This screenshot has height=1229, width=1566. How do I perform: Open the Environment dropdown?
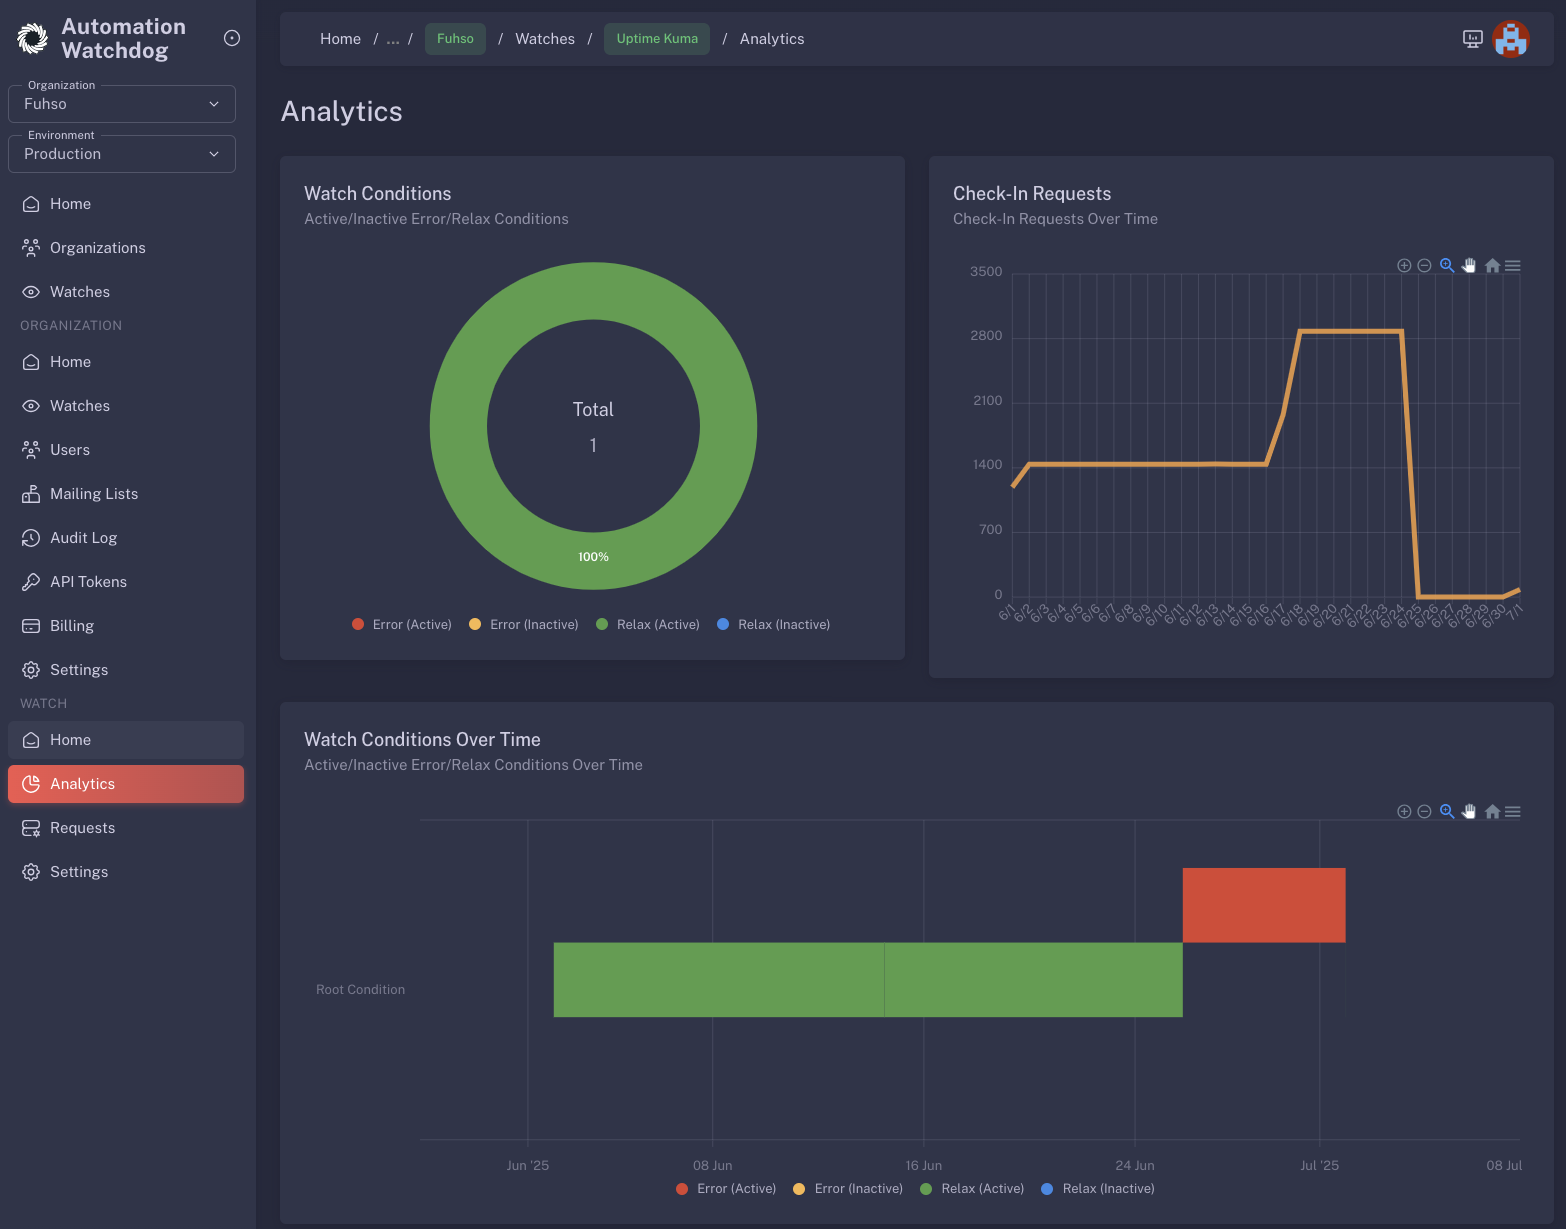point(122,154)
